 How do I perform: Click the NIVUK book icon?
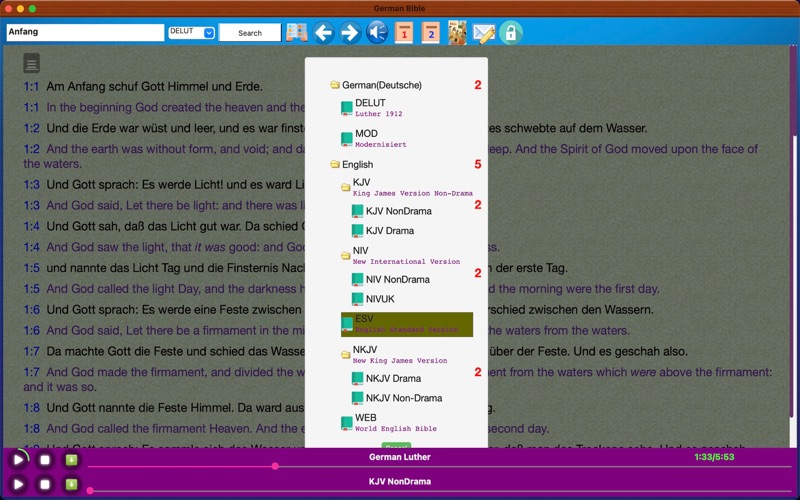[357, 299]
